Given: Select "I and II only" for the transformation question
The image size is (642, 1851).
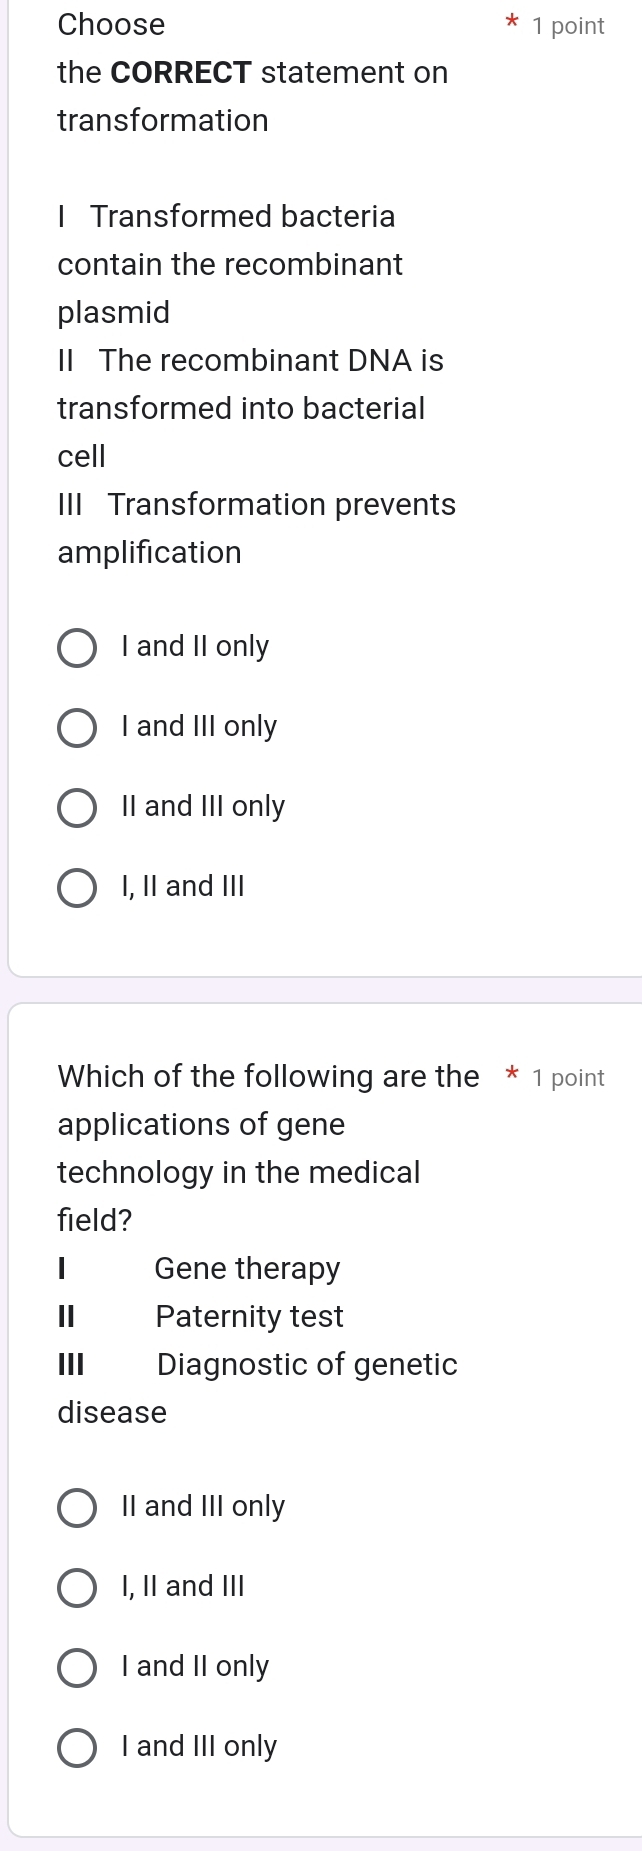Looking at the screenshot, I should click(77, 648).
